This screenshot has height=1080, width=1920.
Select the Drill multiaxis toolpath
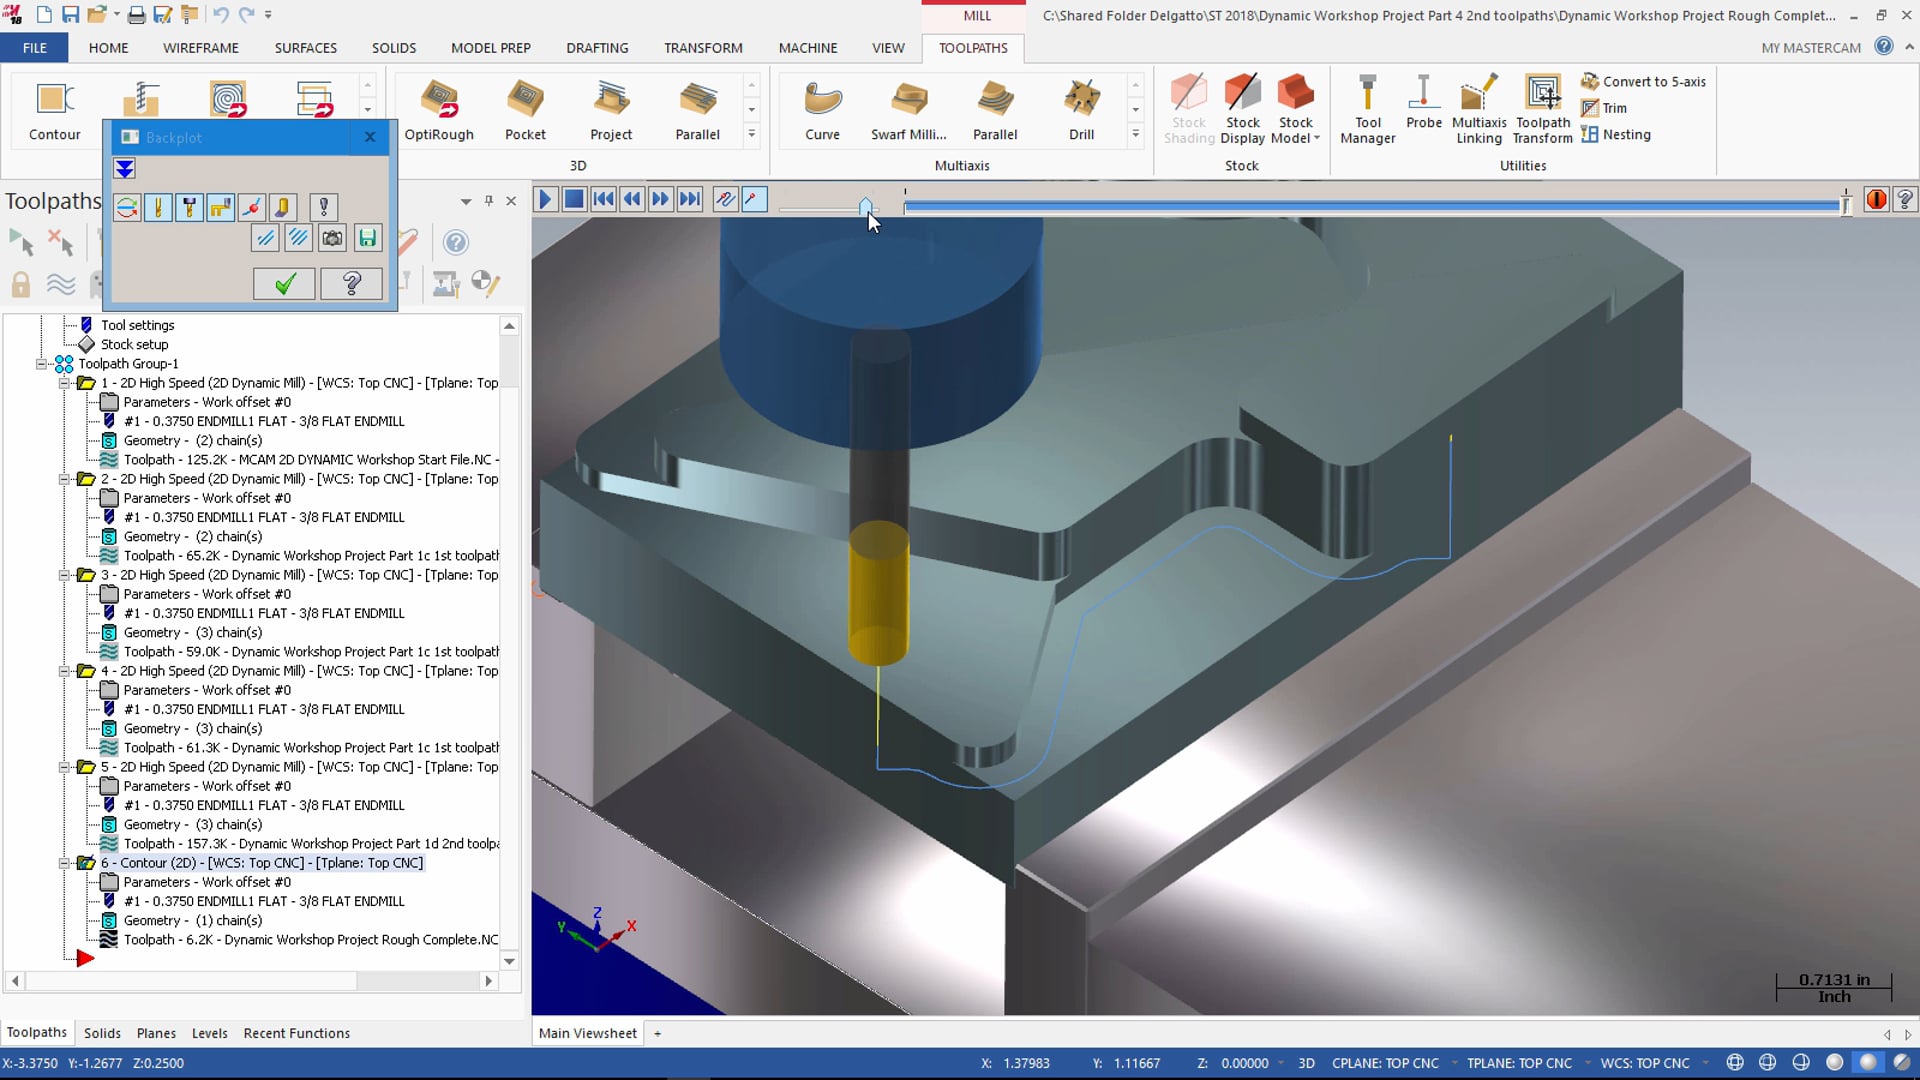pos(1081,110)
